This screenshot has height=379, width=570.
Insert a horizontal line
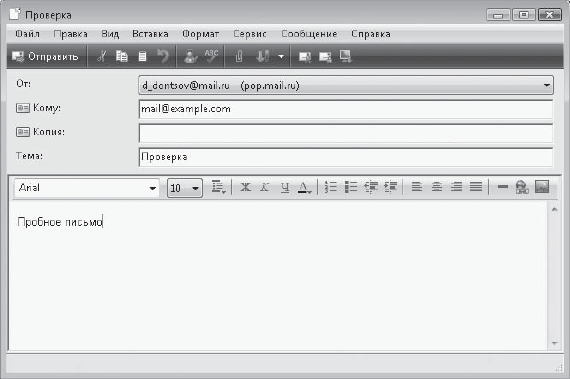pos(502,187)
